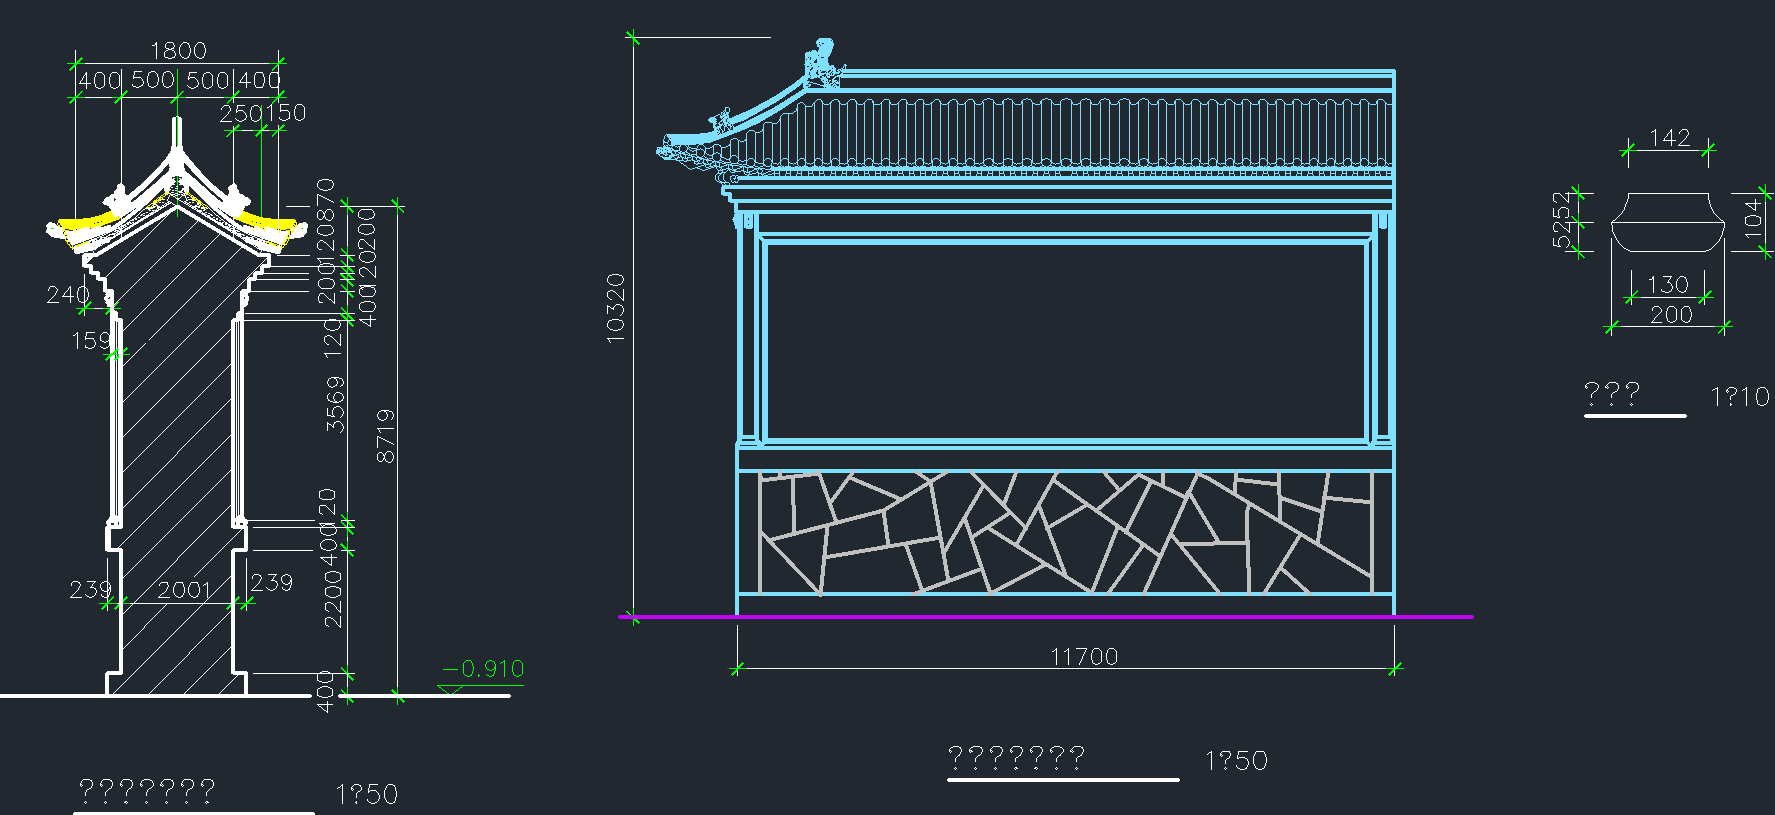The image size is (1775, 815).
Task: Select the roof ridge ornament figure
Action: [821, 63]
